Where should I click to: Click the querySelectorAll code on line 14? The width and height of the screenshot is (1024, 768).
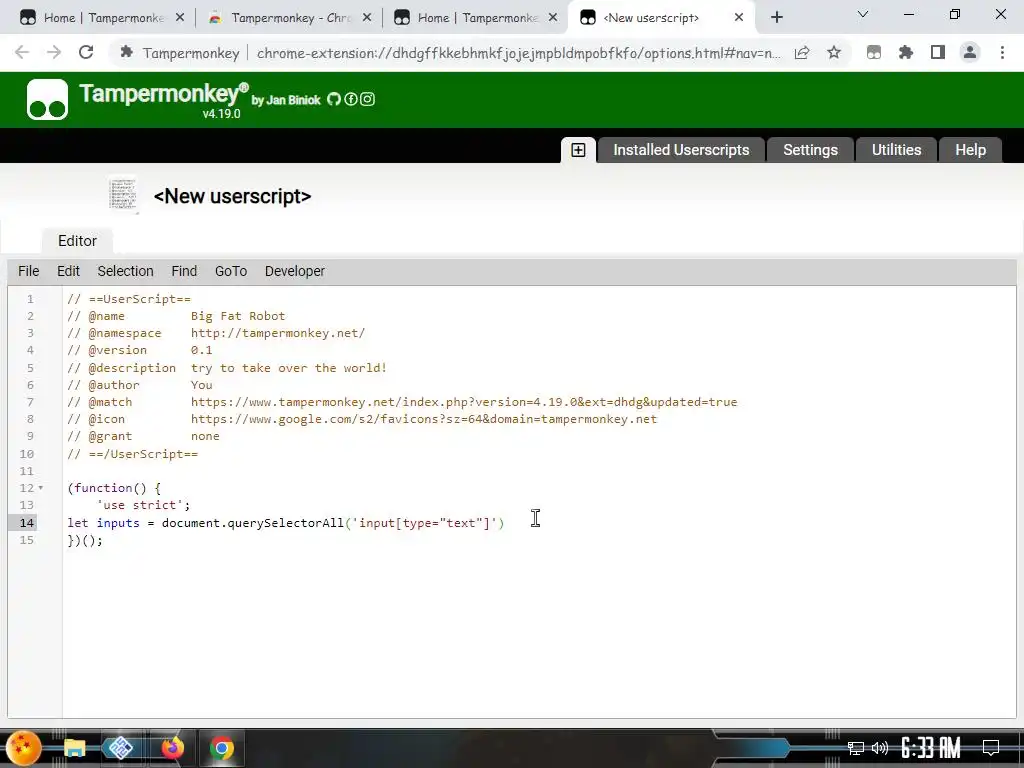coord(285,523)
